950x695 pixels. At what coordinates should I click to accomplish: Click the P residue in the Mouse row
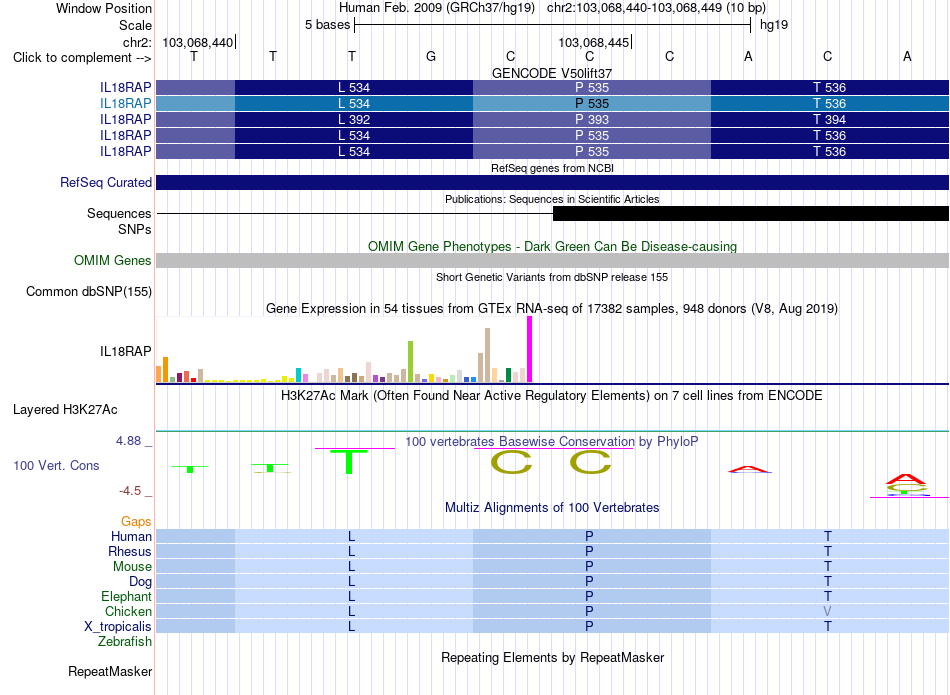(589, 567)
